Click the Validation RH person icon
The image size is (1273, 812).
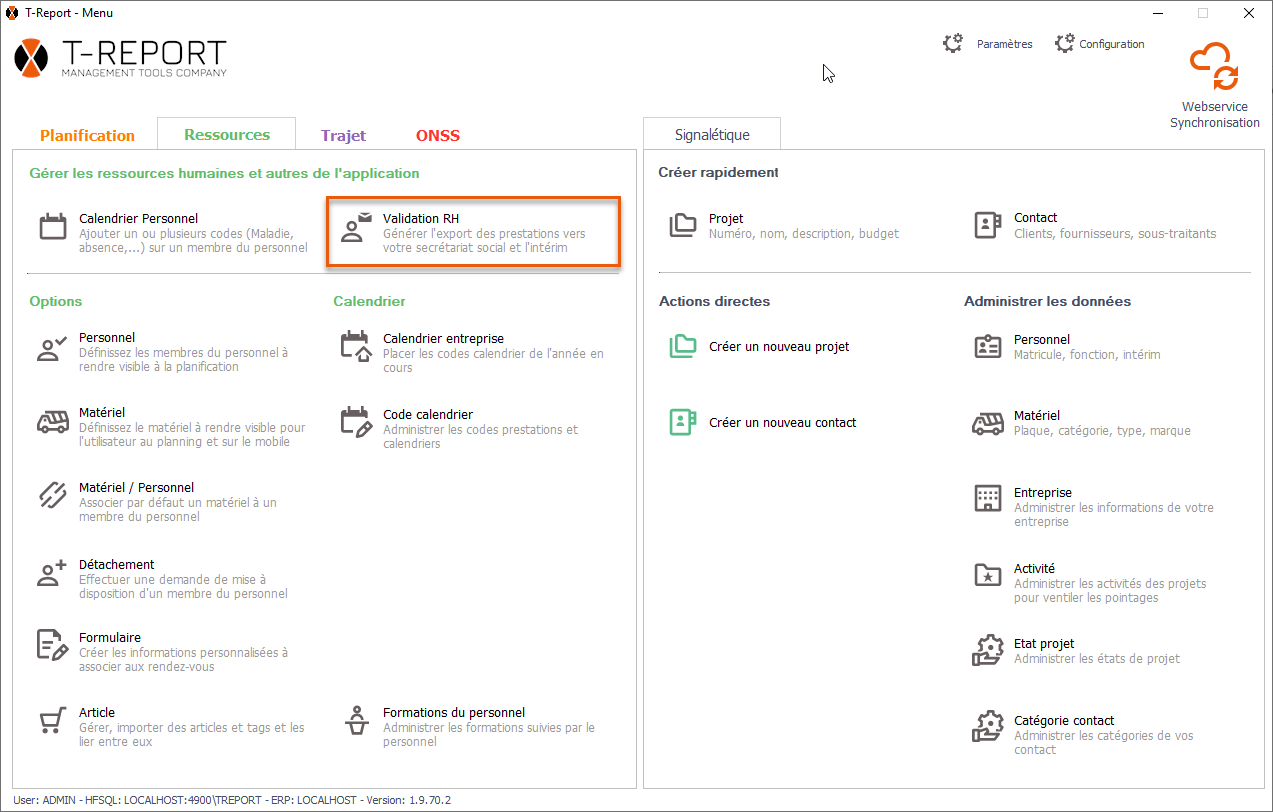point(355,227)
